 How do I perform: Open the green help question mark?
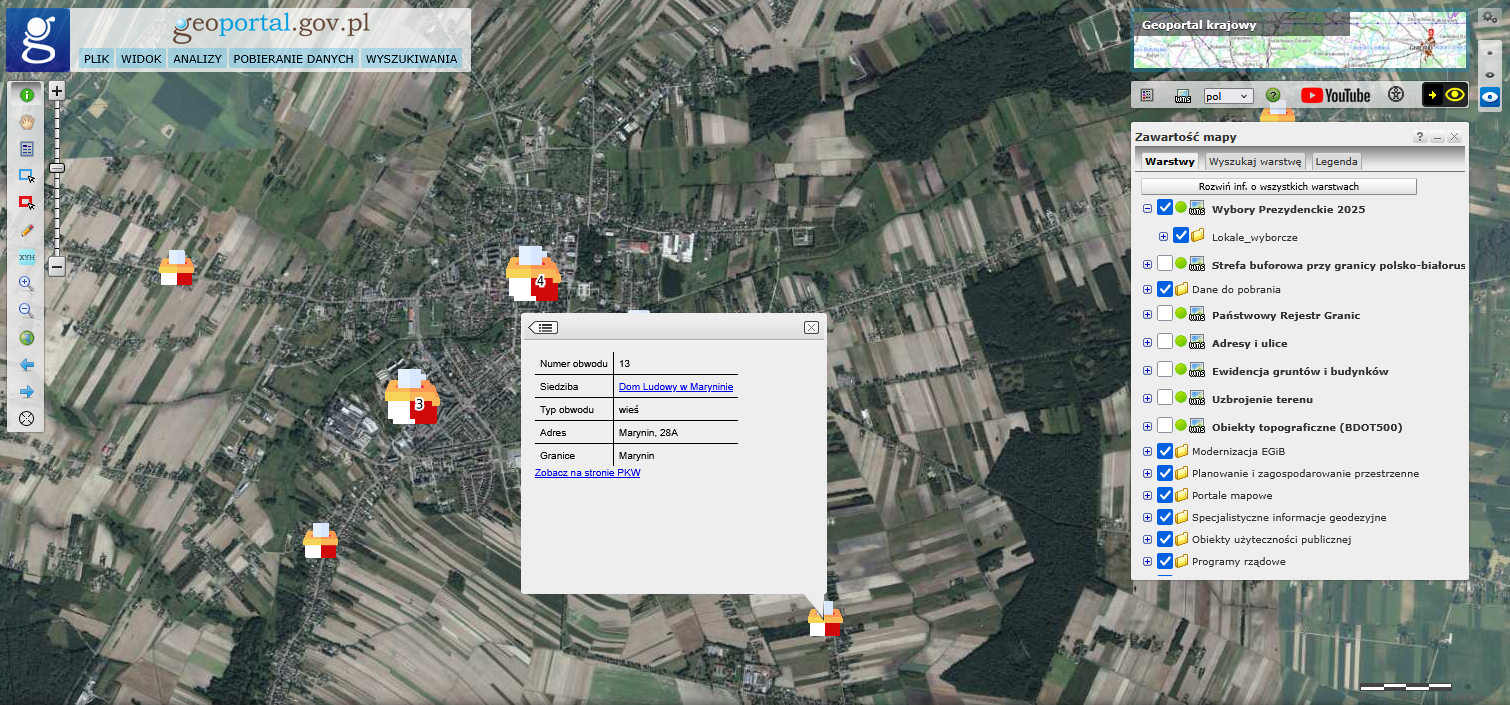[x=1273, y=95]
